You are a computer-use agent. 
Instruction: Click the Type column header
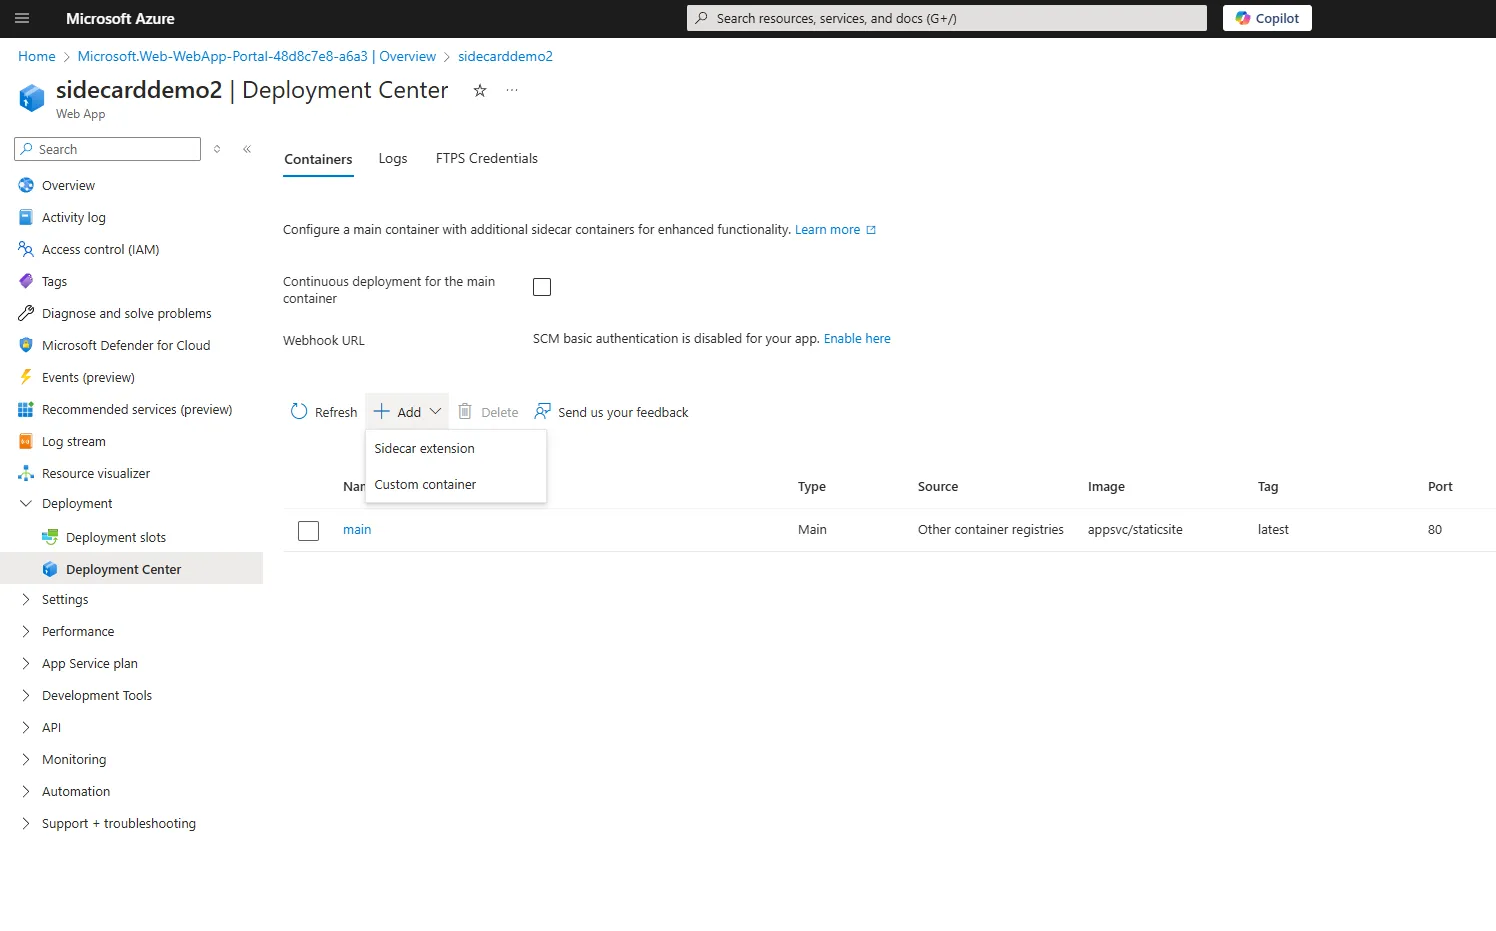pos(812,486)
